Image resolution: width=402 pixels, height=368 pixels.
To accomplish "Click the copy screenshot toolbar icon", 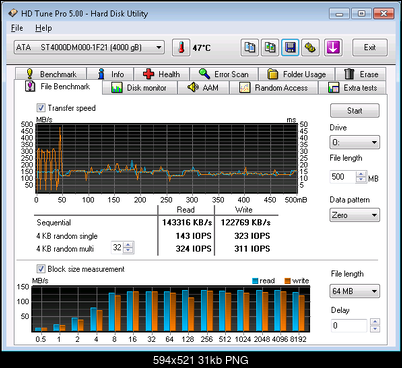I will click(x=270, y=48).
